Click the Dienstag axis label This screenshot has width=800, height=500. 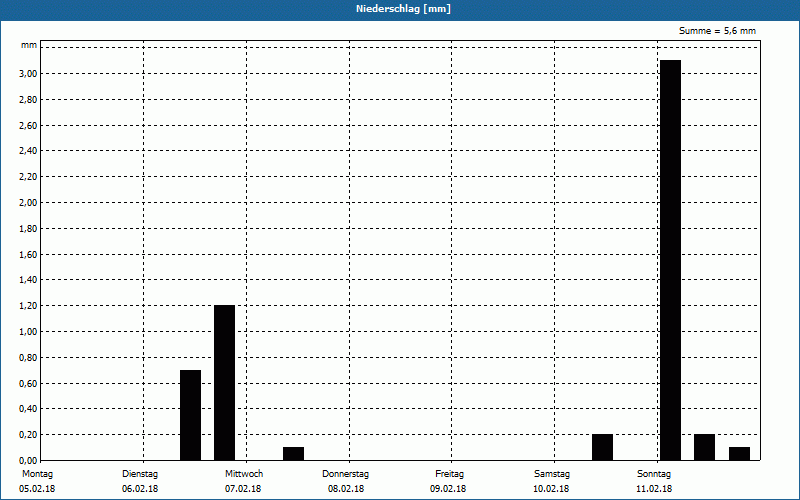(x=140, y=474)
